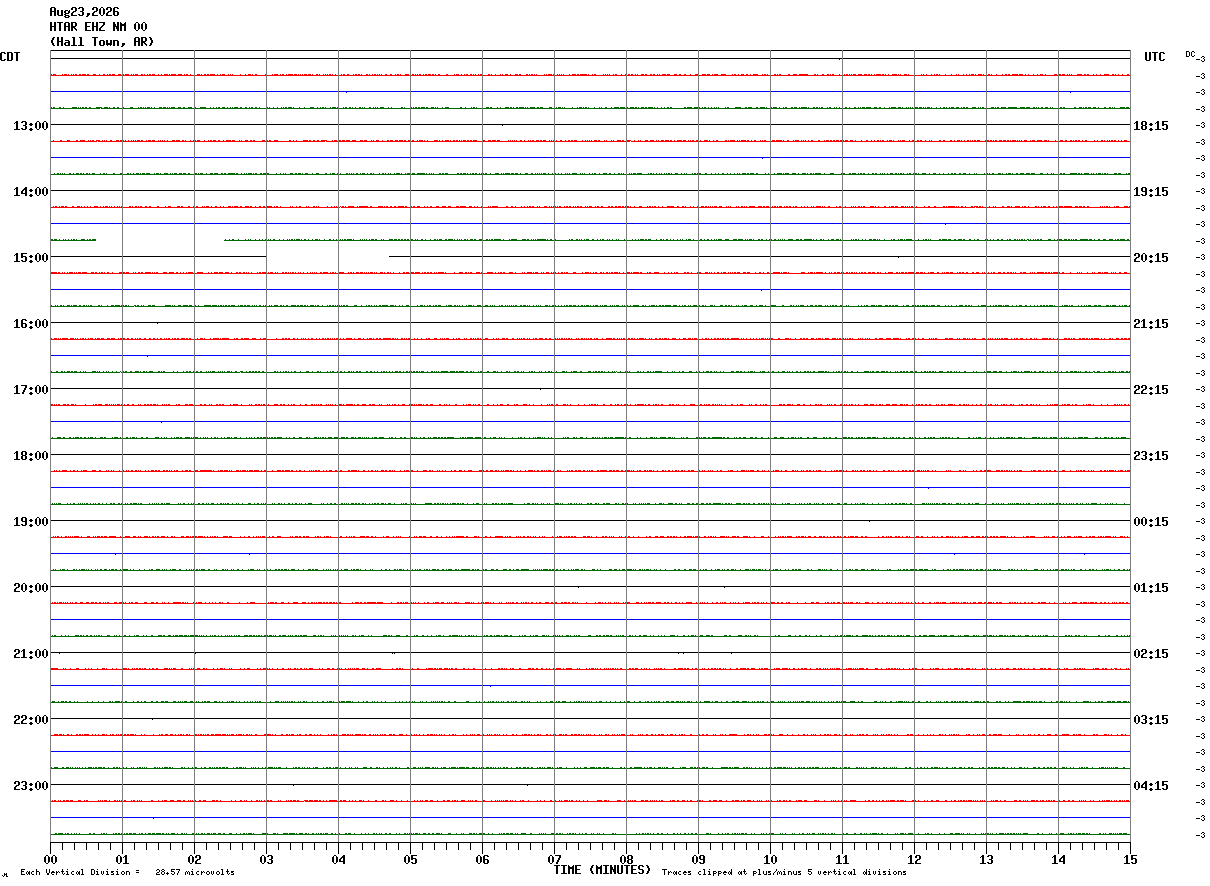Click minute 03 on the time axis
This screenshot has width=1210, height=886.
pos(266,859)
